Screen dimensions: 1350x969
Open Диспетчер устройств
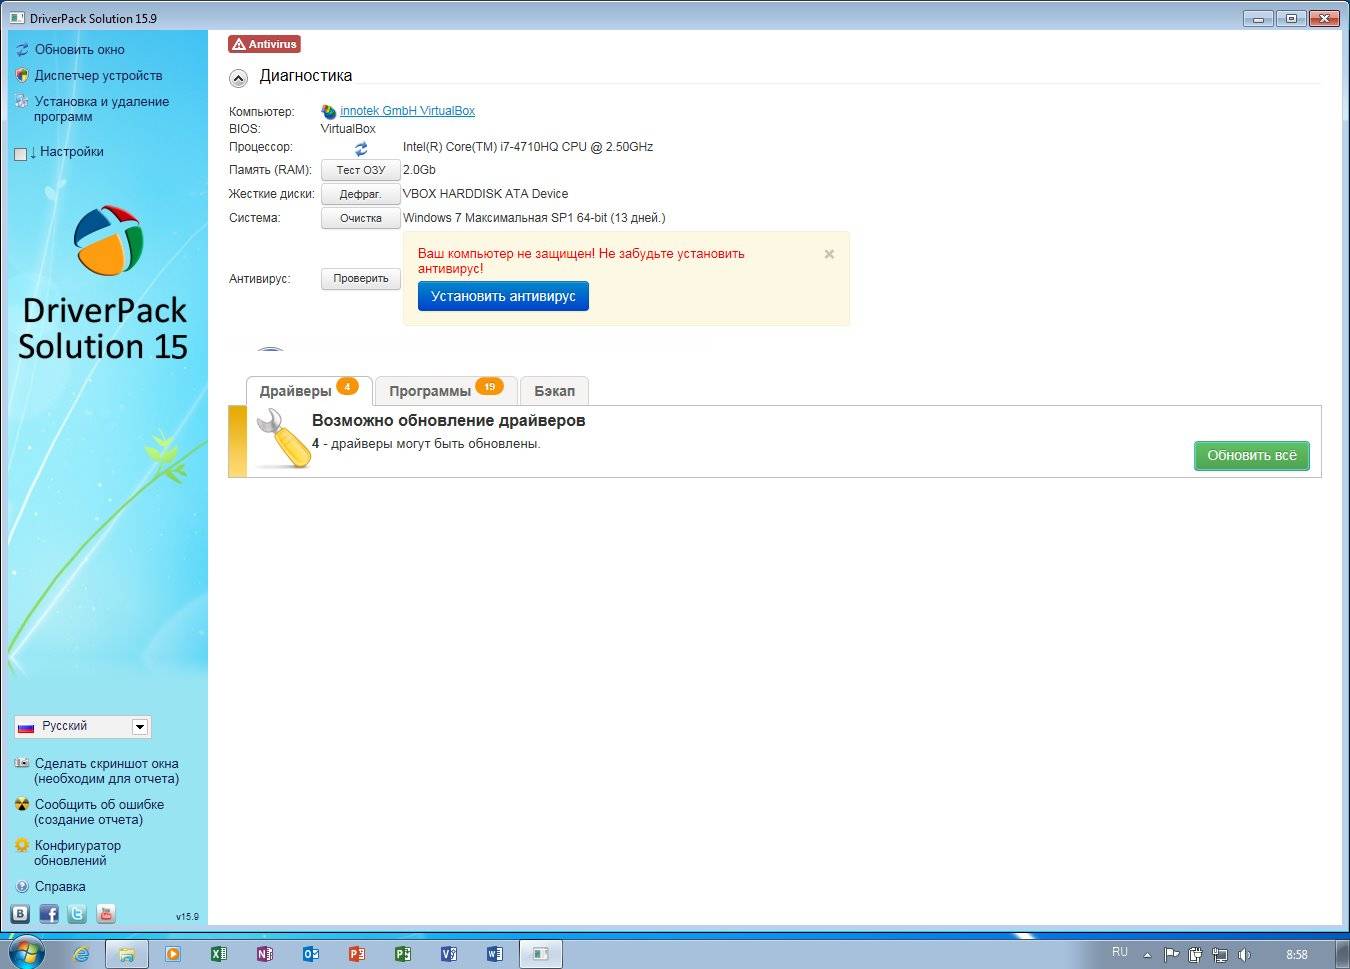click(98, 75)
